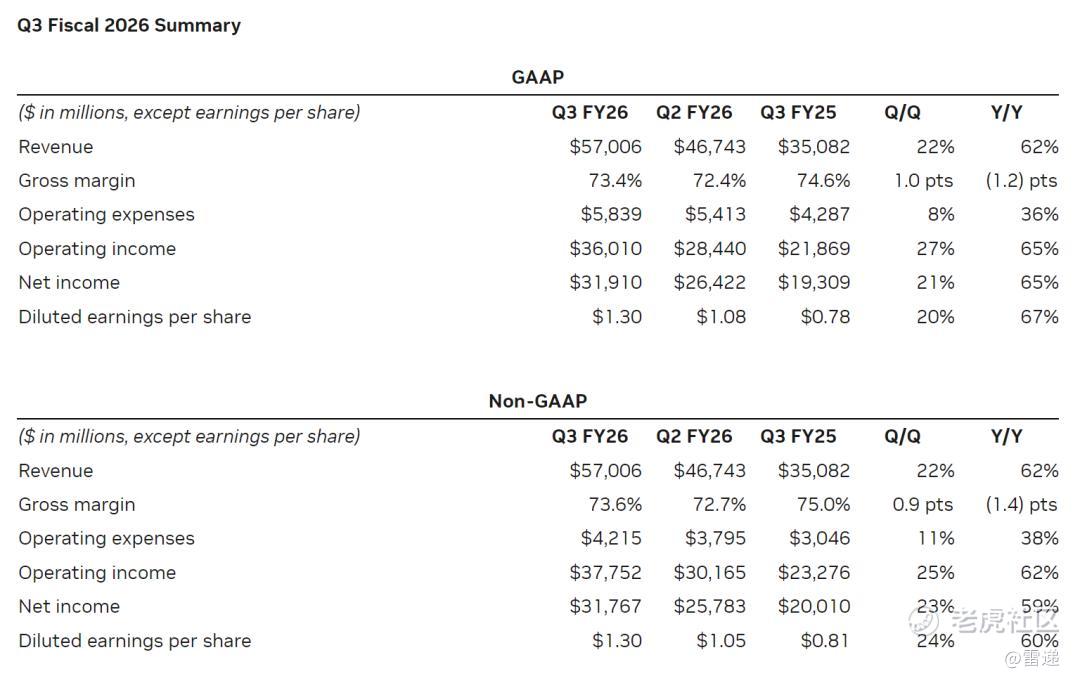
Task: Click the GAAP table title
Action: pos(538,77)
